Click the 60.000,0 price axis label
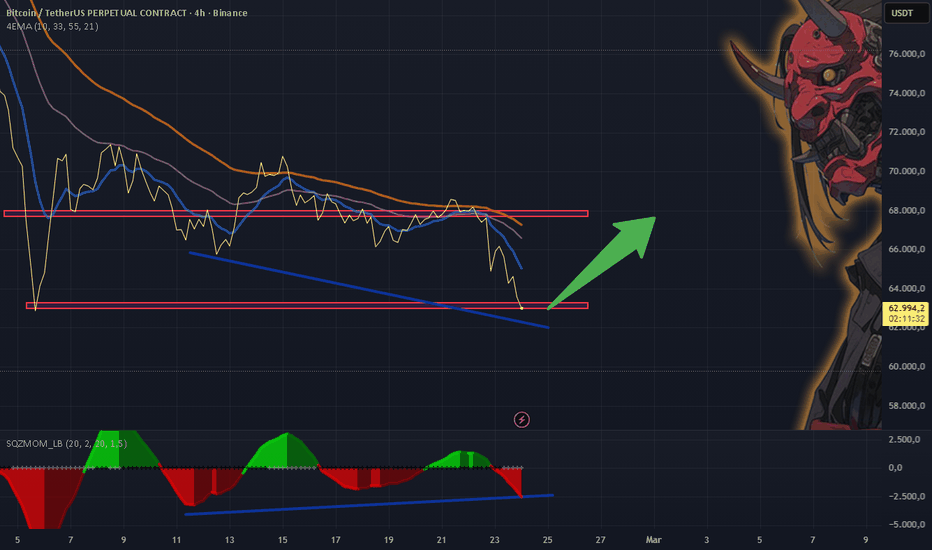The image size is (932, 550). (x=906, y=366)
